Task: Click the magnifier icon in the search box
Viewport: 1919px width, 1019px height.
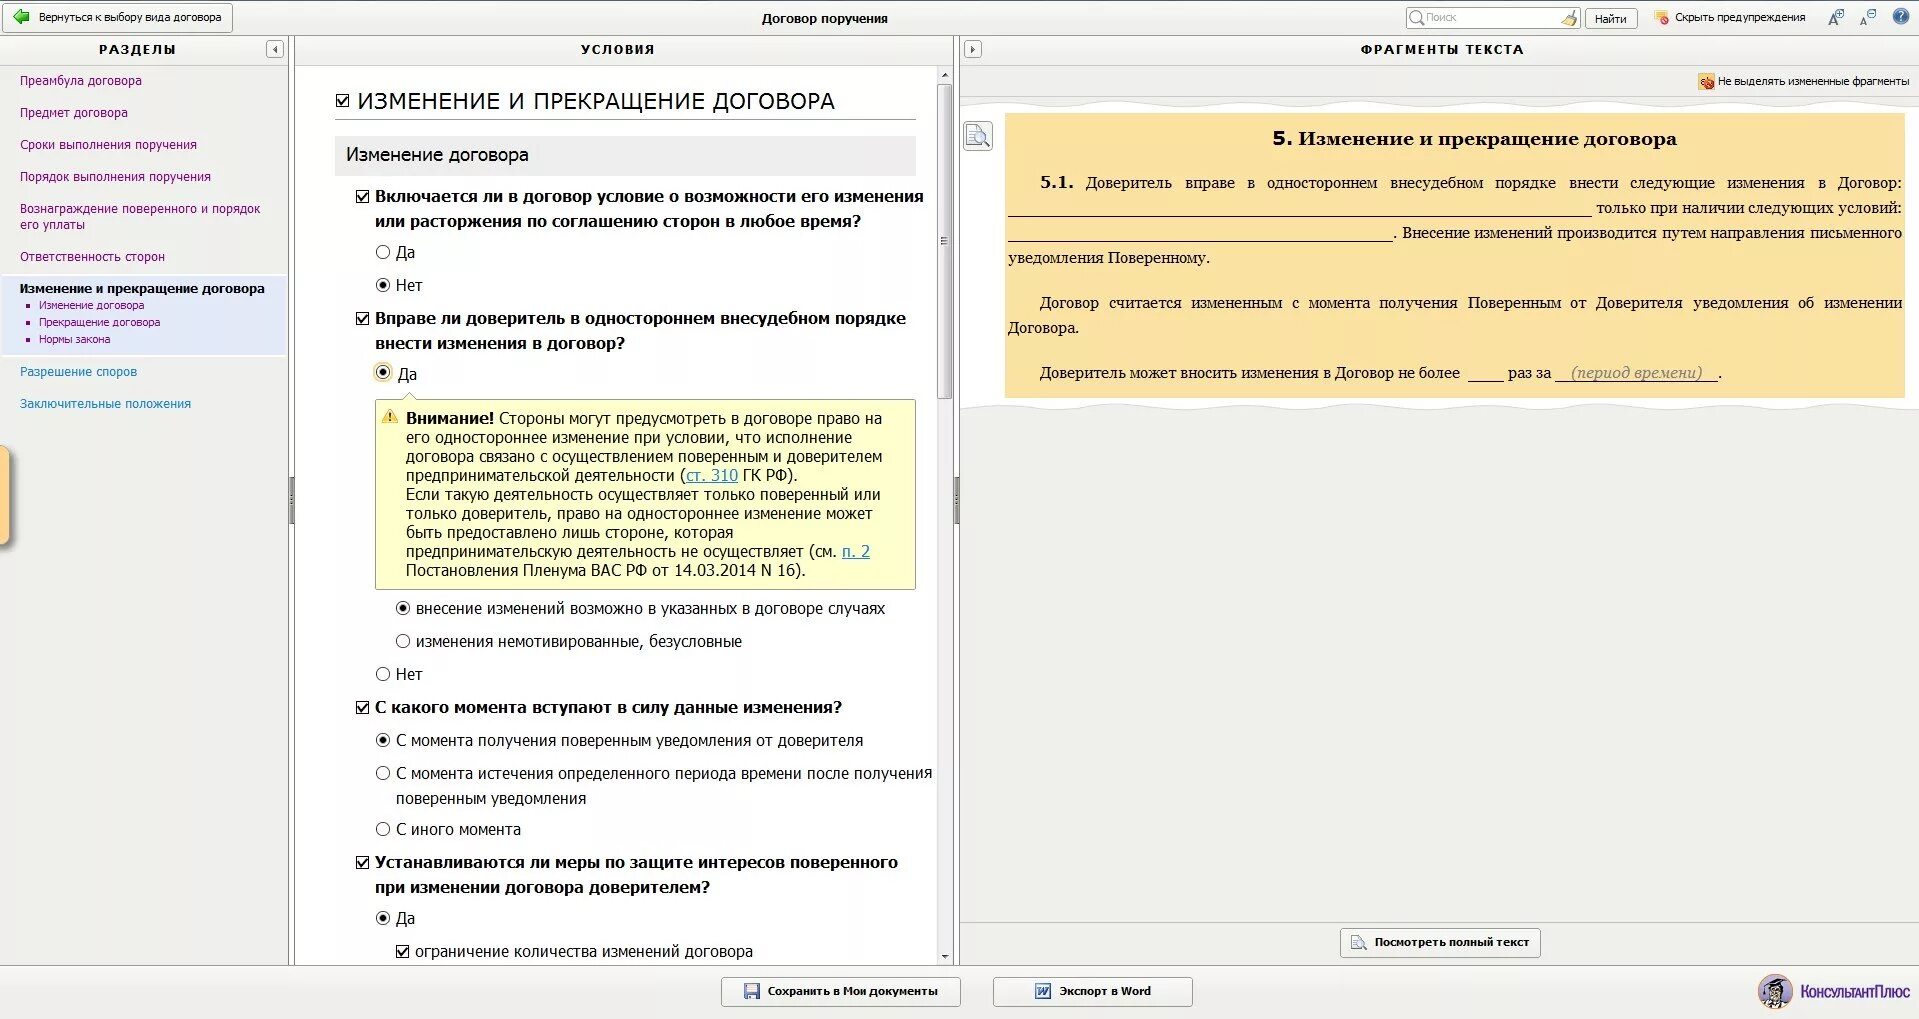Action: point(1416,18)
